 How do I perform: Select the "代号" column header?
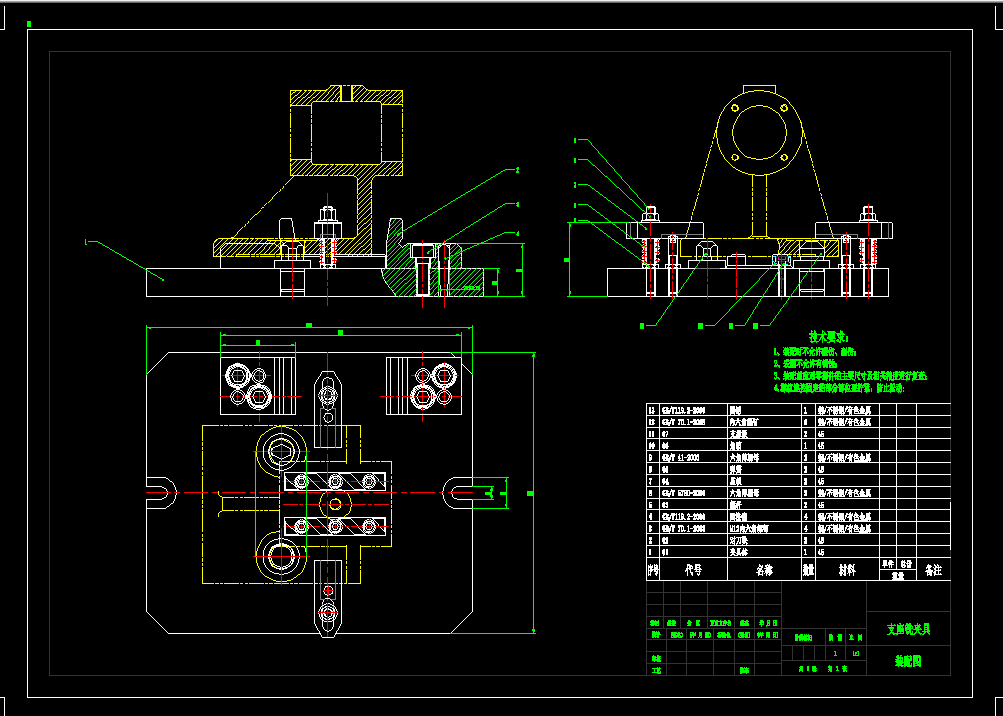[693, 570]
